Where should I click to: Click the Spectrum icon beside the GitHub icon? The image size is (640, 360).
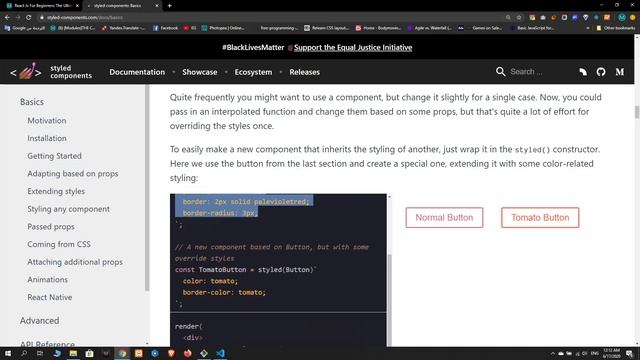click(x=583, y=72)
